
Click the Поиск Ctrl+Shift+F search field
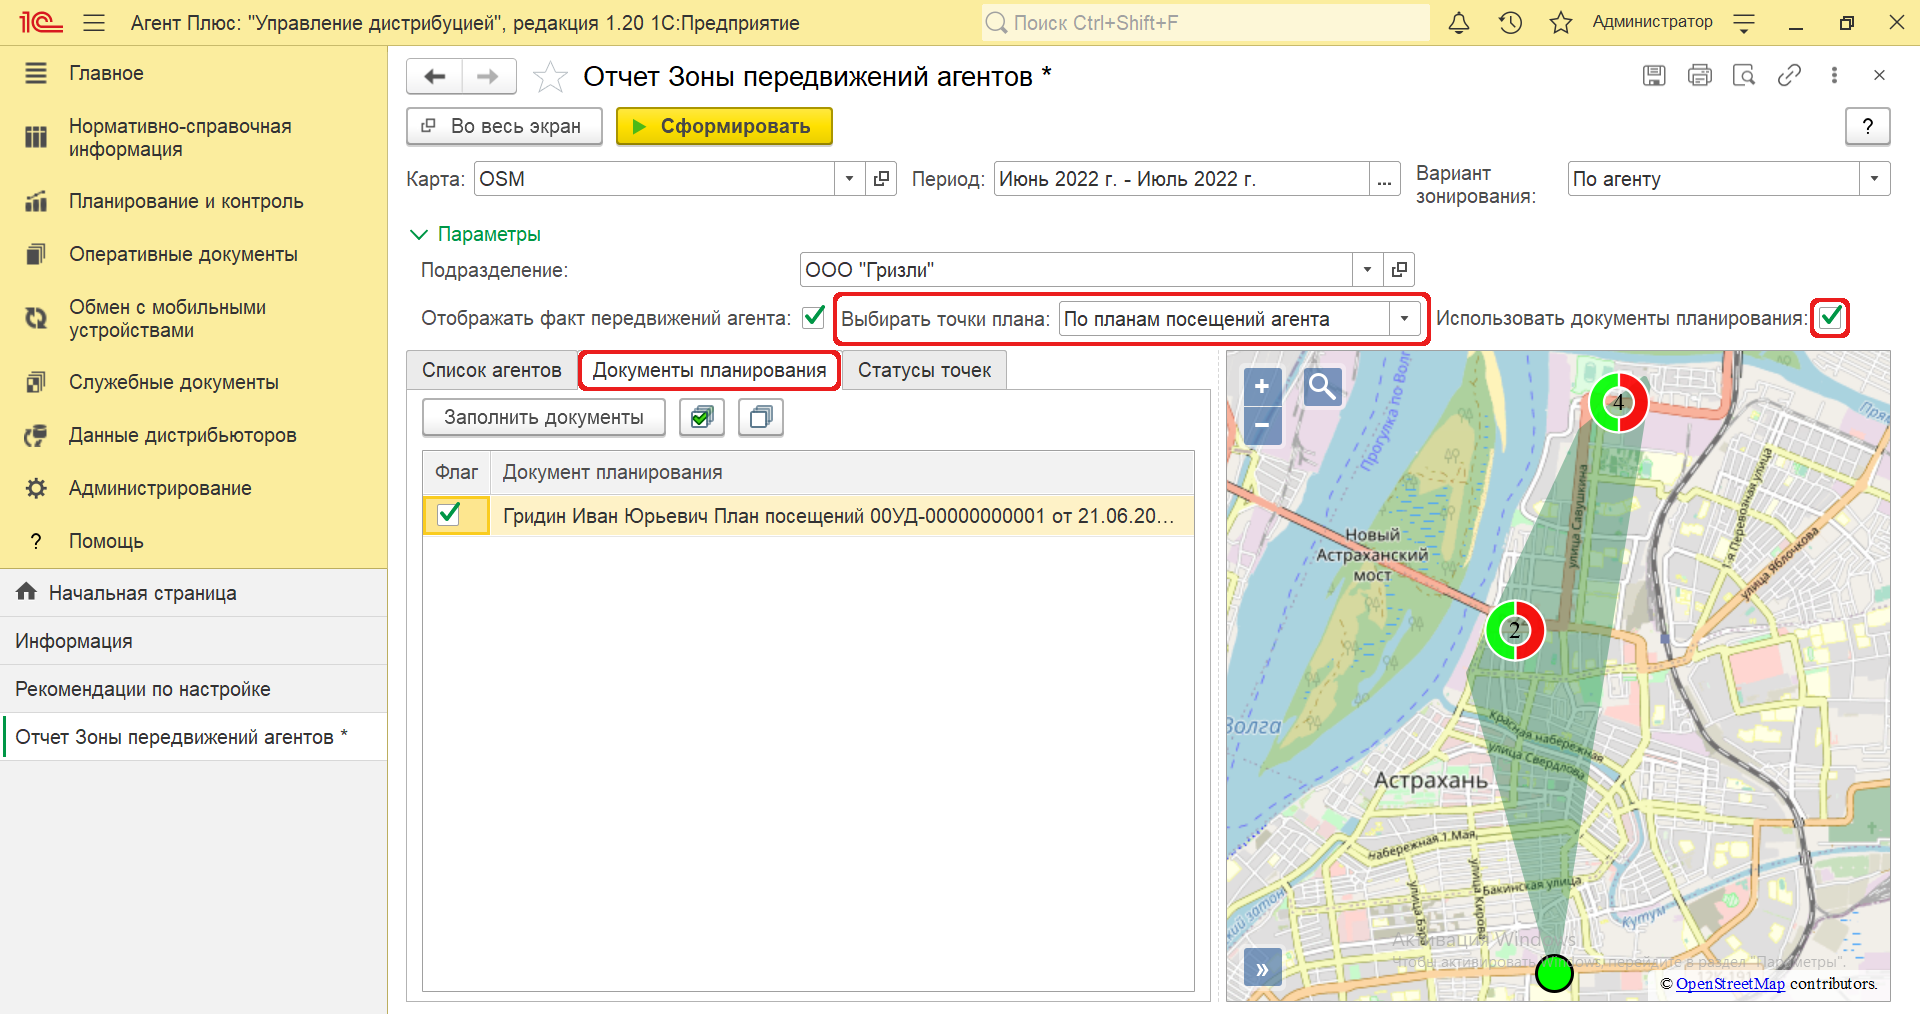[1205, 22]
